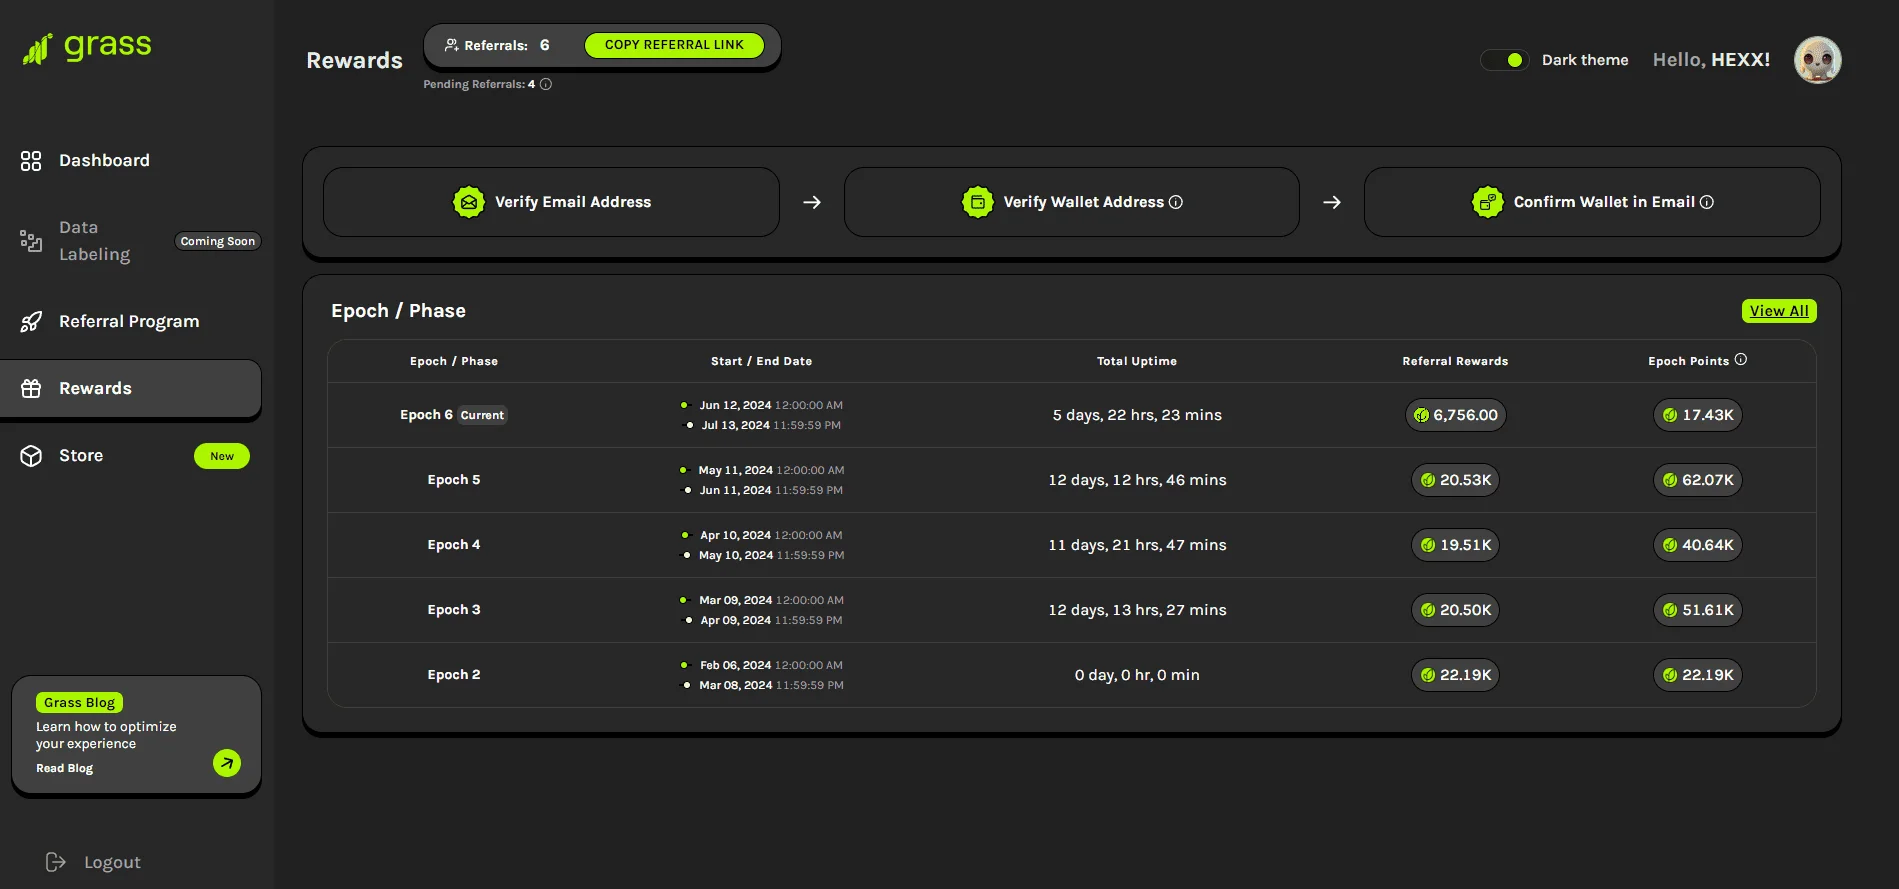Click the 0 day, 0 hr, 0 min uptime

[x=1137, y=675]
